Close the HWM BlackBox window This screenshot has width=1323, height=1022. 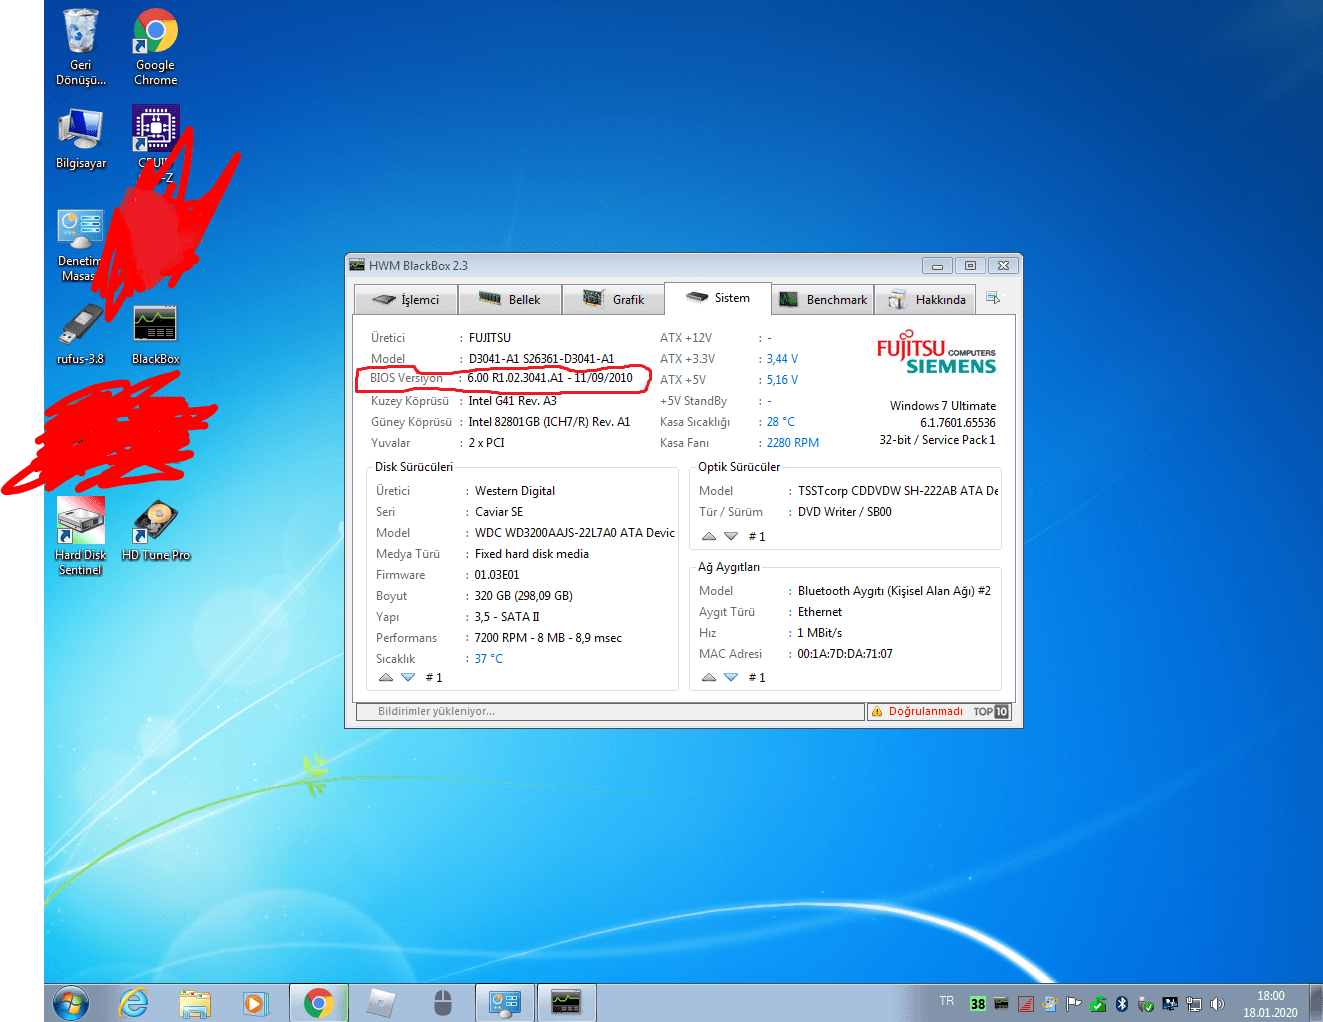1003,266
